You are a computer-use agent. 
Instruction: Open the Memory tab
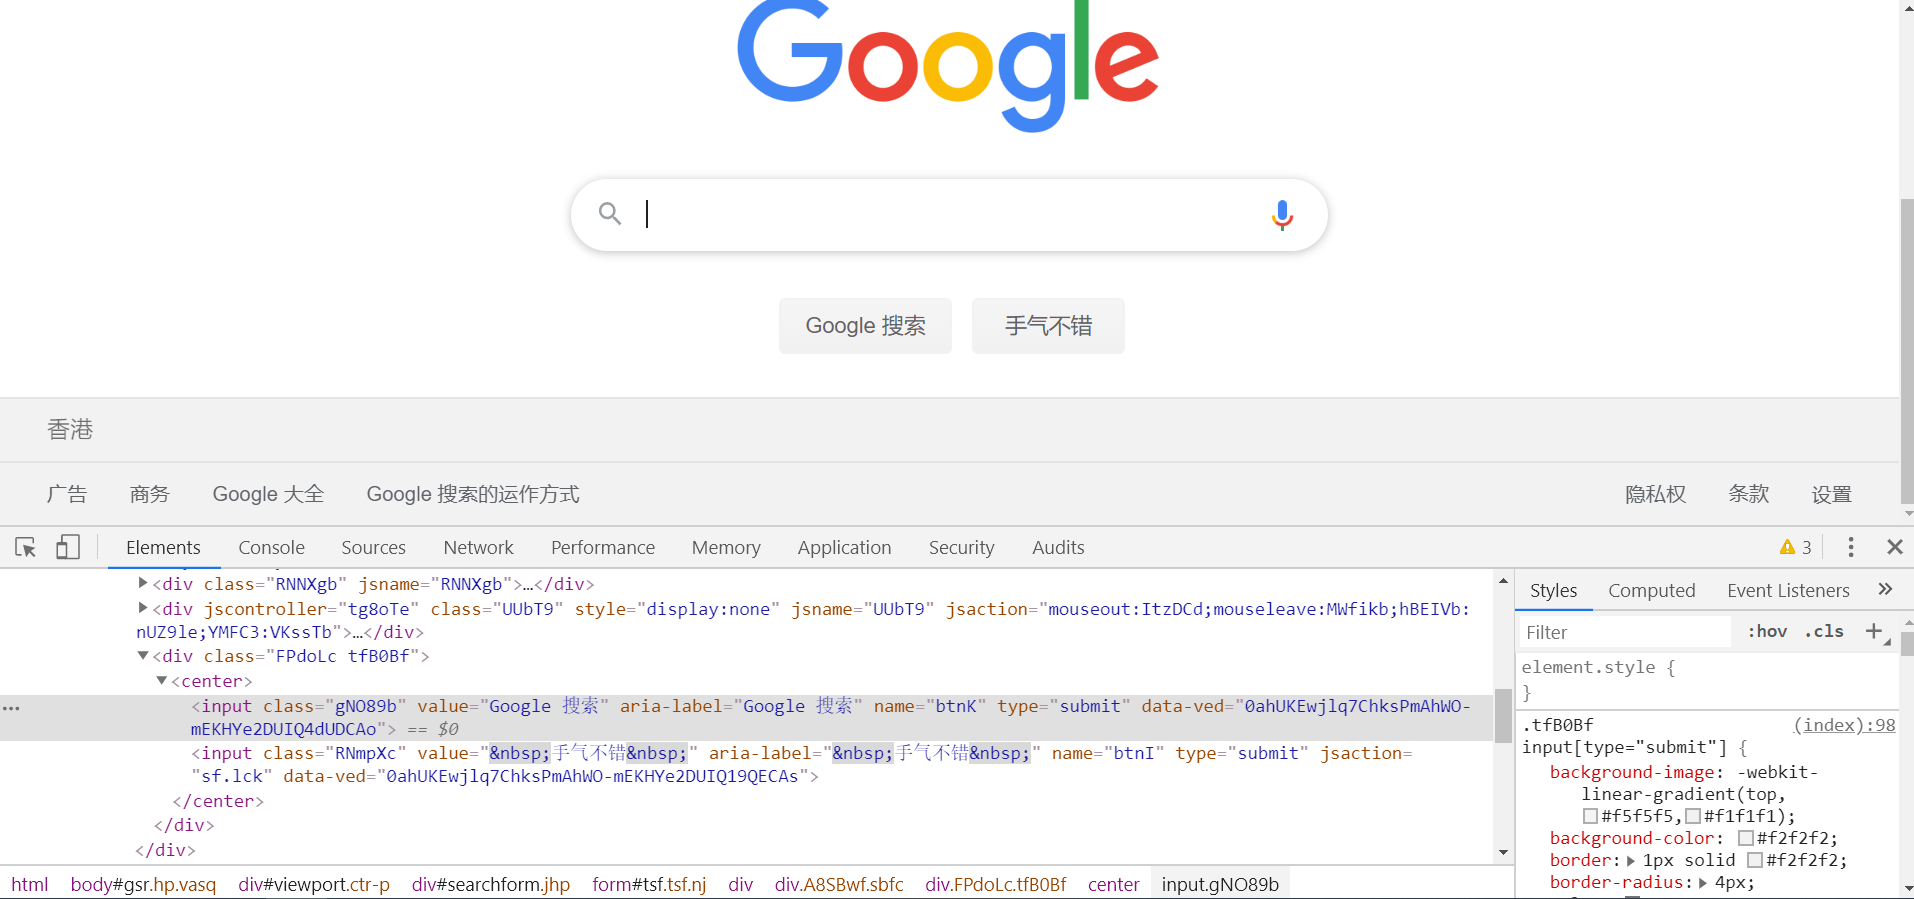click(726, 547)
